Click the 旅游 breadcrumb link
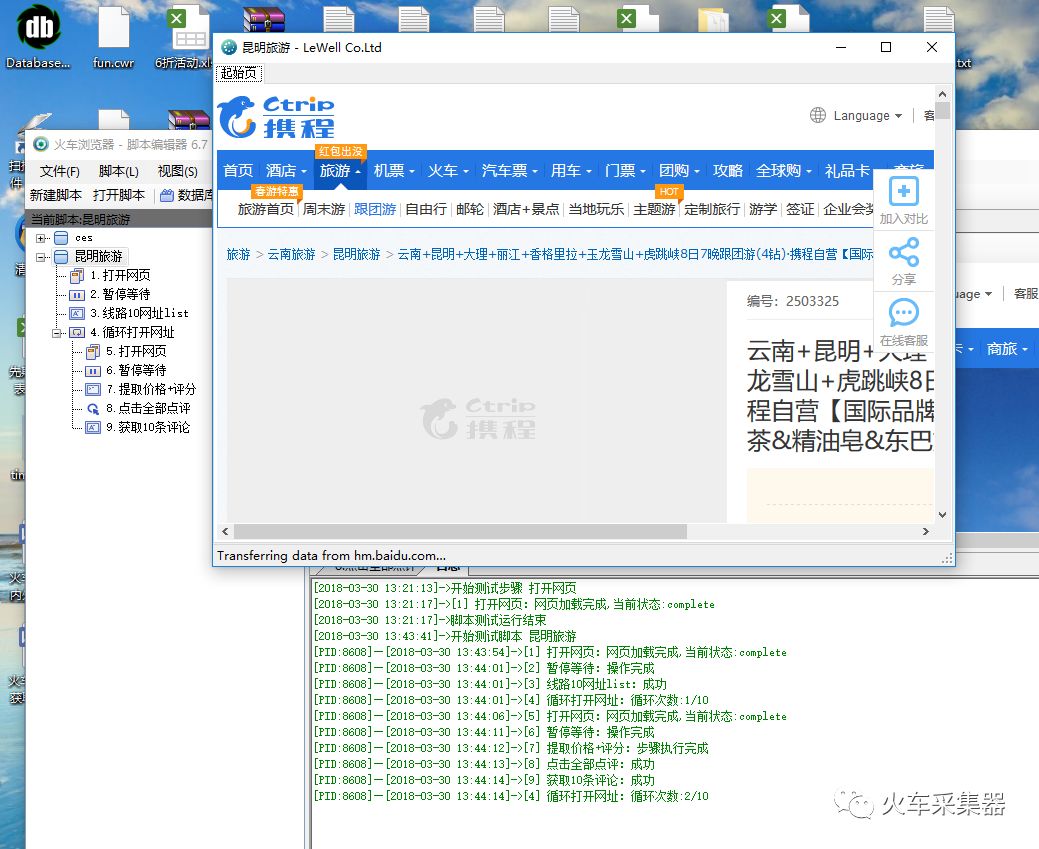Viewport: 1039px width, 849px height. pos(239,255)
